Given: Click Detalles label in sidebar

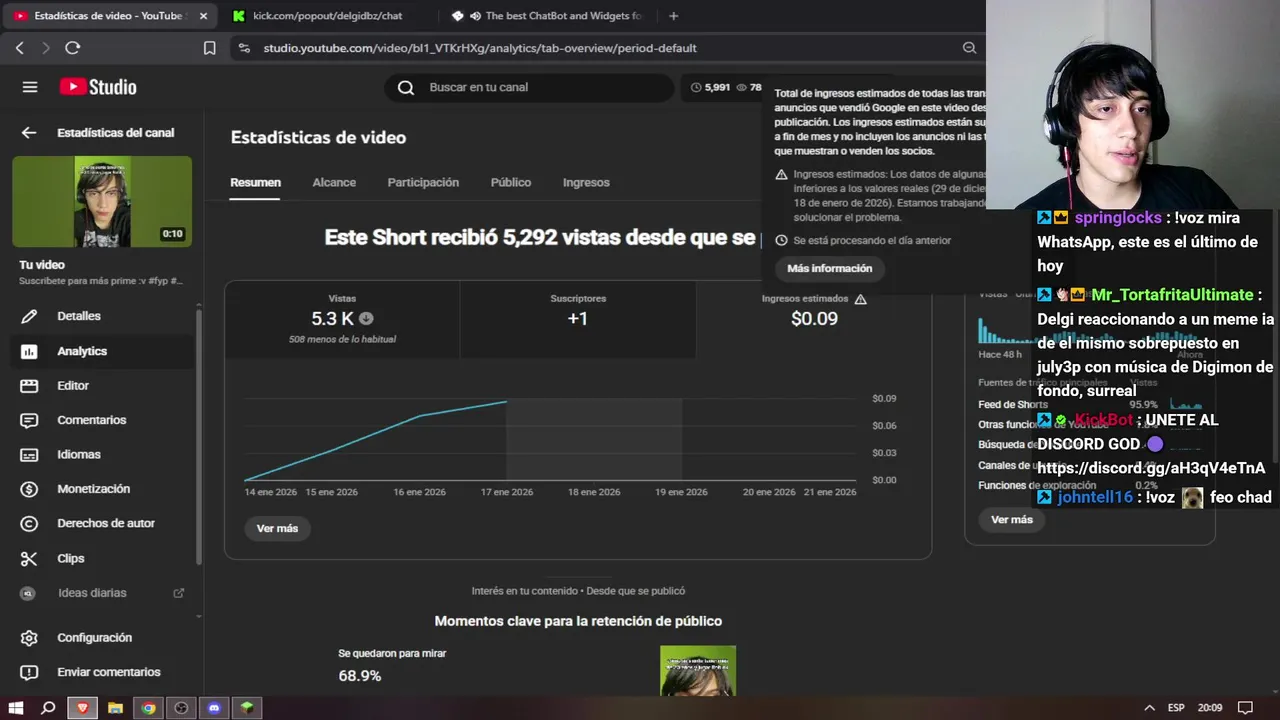Looking at the screenshot, I should [x=79, y=316].
